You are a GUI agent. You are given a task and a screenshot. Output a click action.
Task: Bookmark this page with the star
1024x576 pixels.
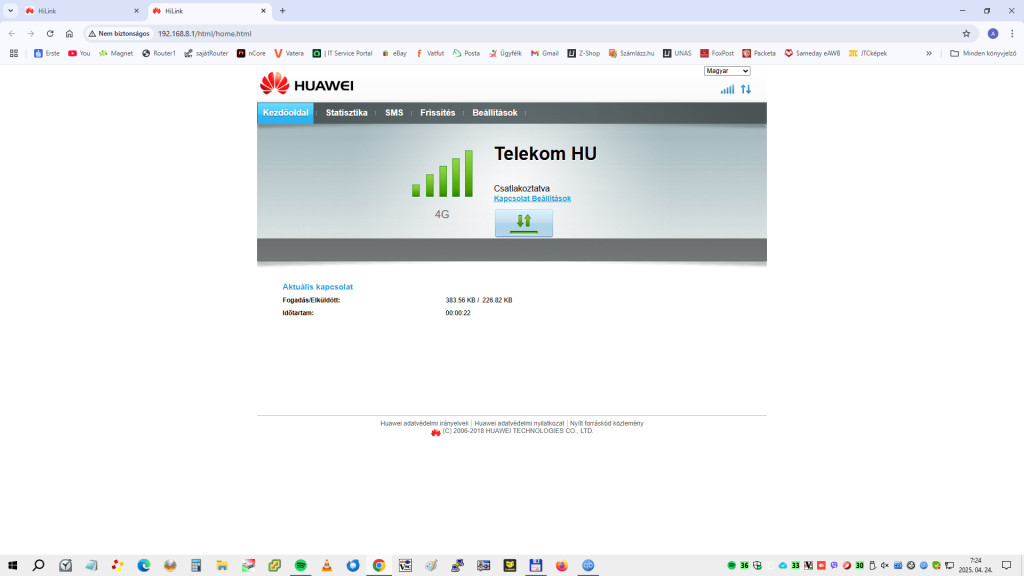point(966,33)
